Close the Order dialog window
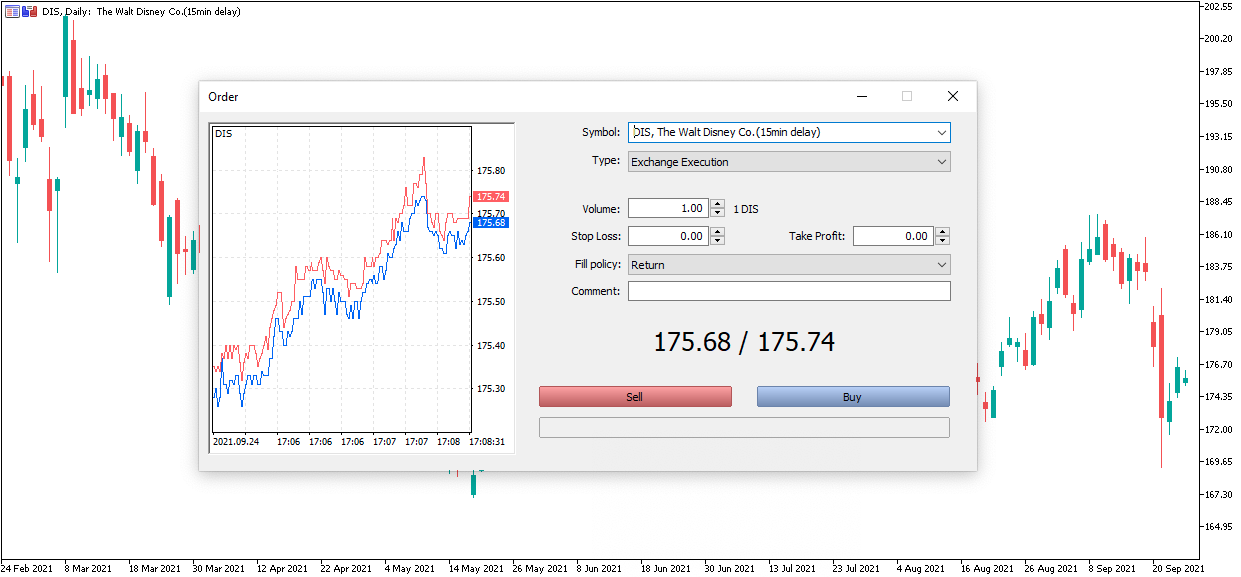Viewport: 1241px width, 577px height. tap(953, 96)
